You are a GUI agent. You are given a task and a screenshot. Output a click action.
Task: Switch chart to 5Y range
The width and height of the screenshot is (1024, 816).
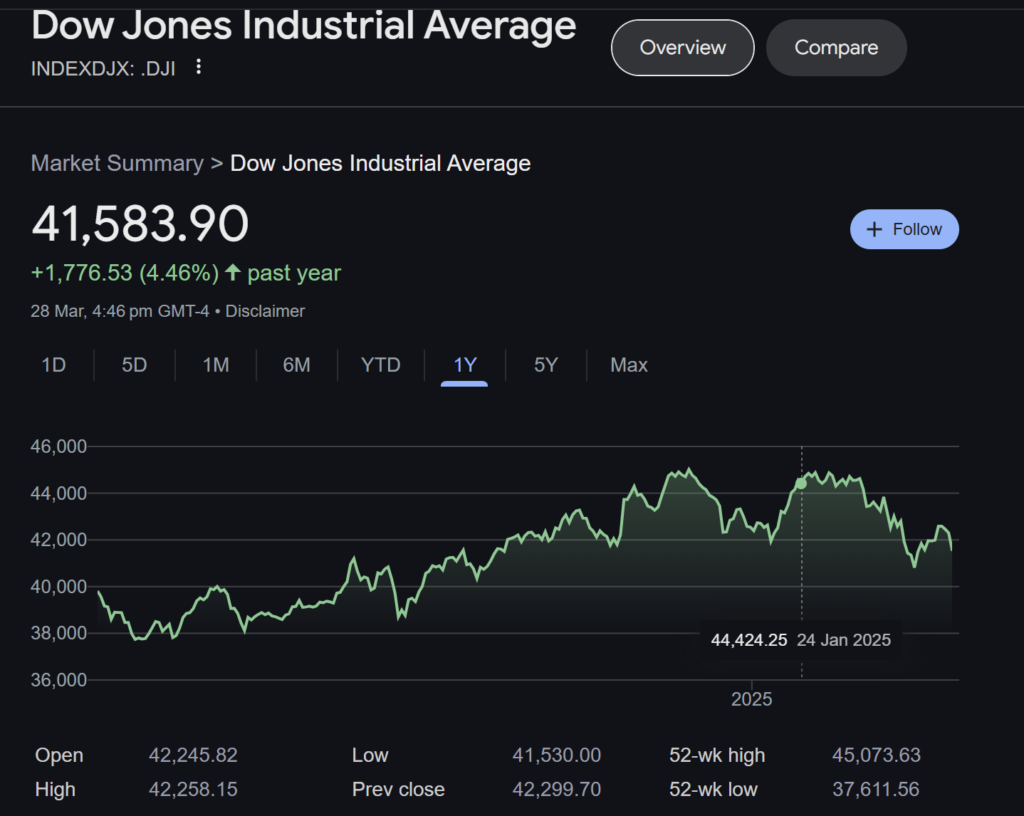tap(546, 365)
